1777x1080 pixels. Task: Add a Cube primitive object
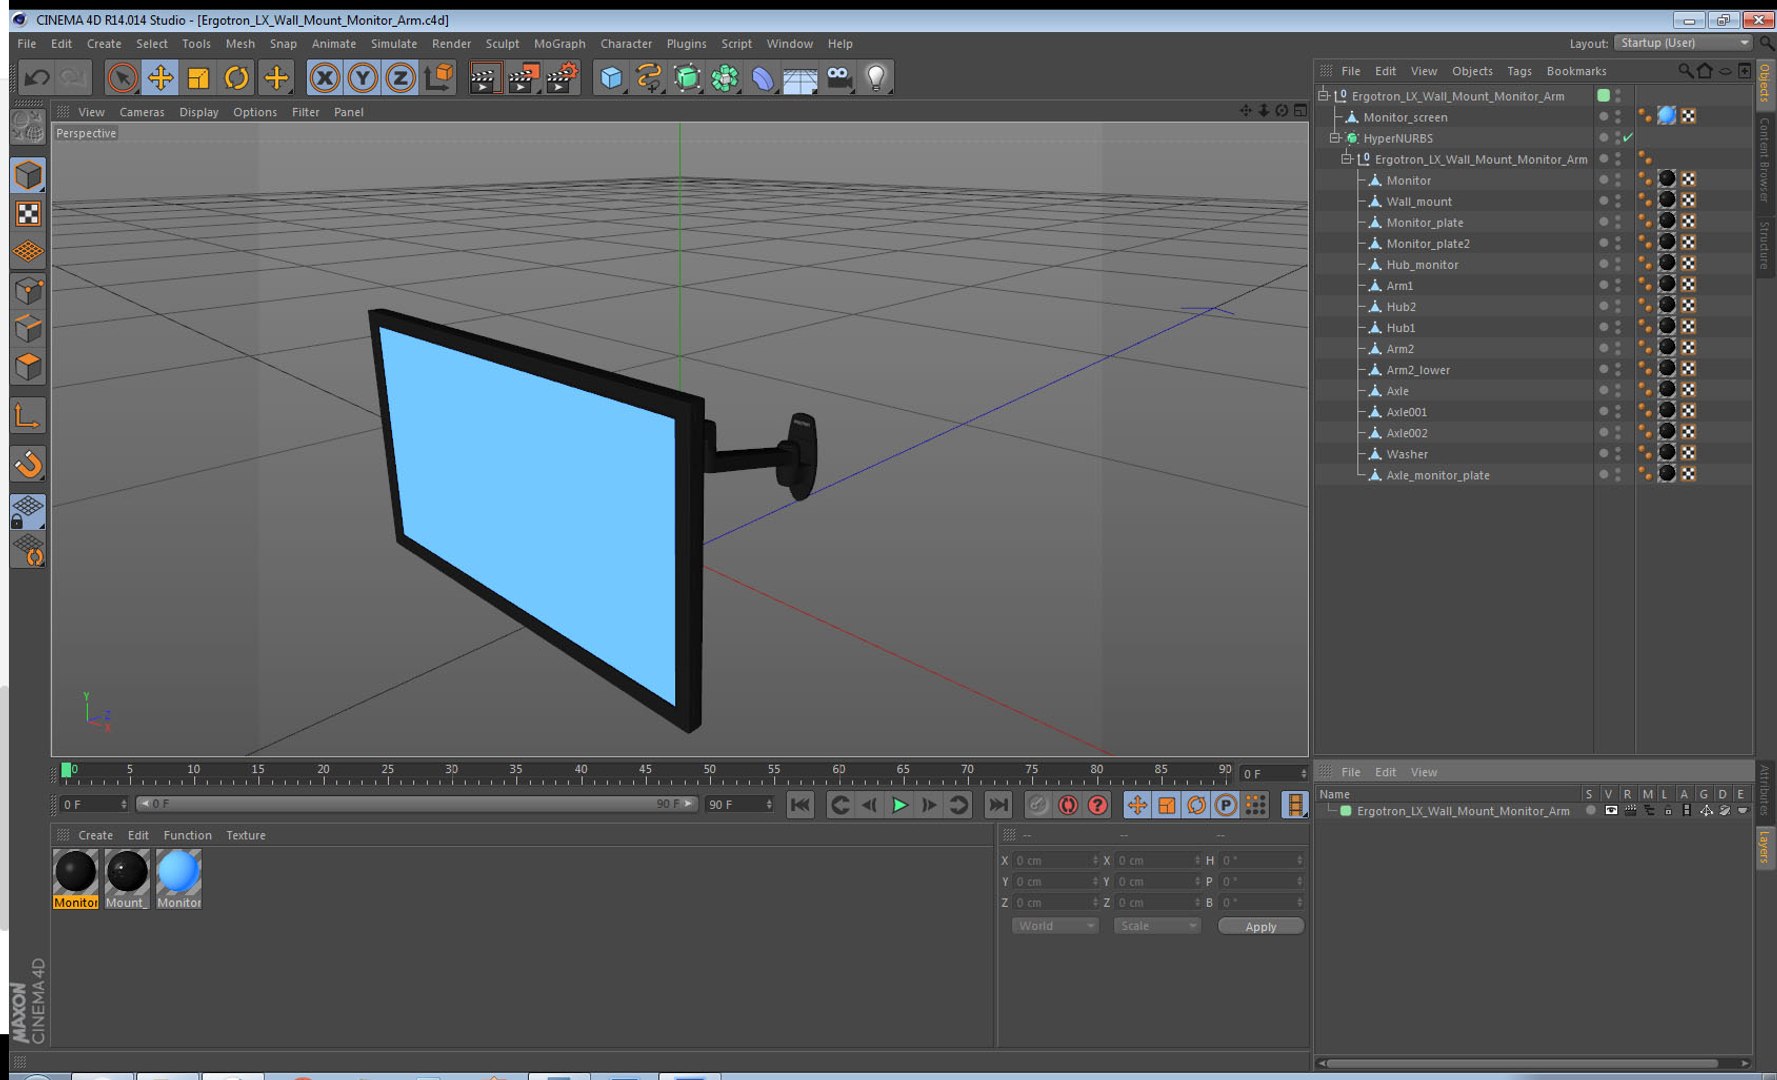point(611,77)
